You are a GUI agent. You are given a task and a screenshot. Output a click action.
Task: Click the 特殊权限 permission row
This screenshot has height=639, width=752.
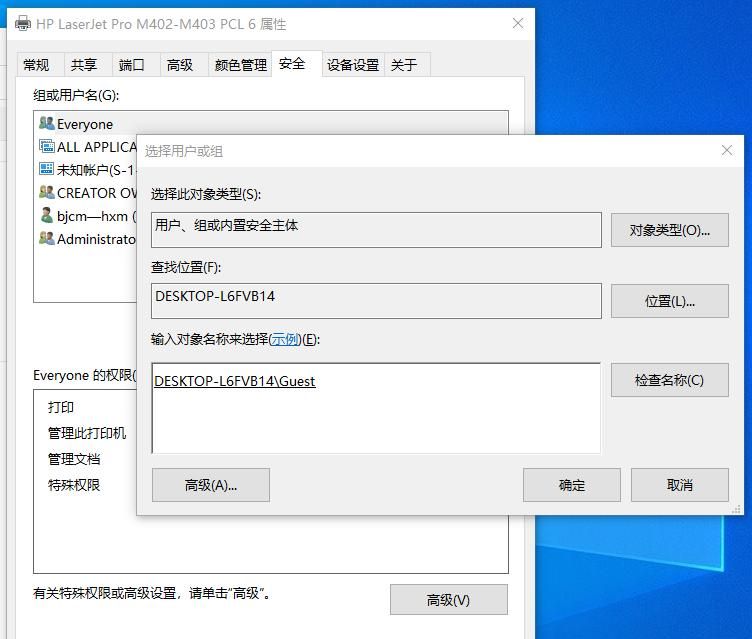[74, 485]
